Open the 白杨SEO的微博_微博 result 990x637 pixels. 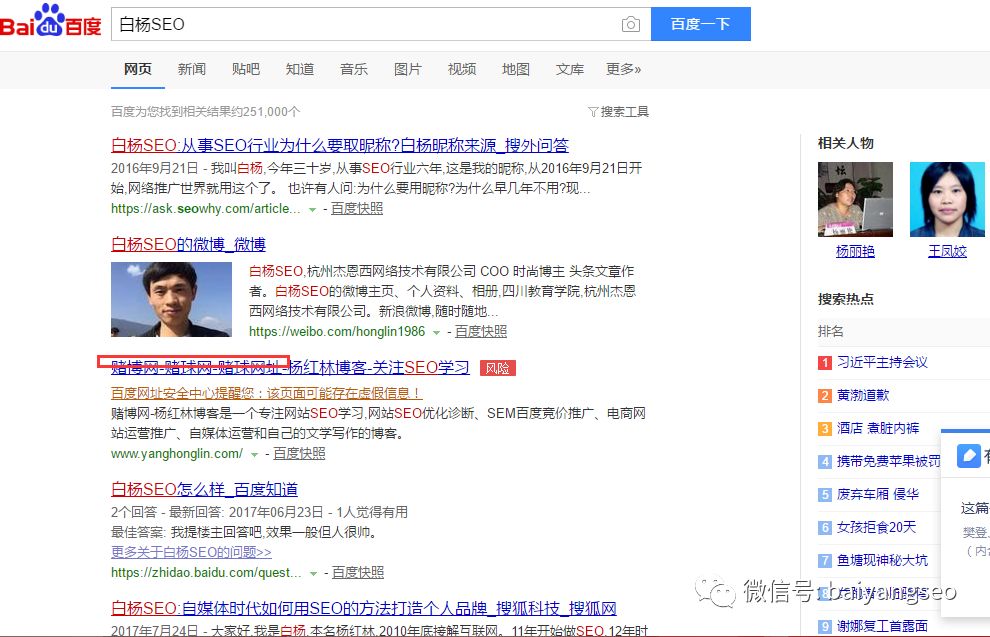(x=188, y=244)
